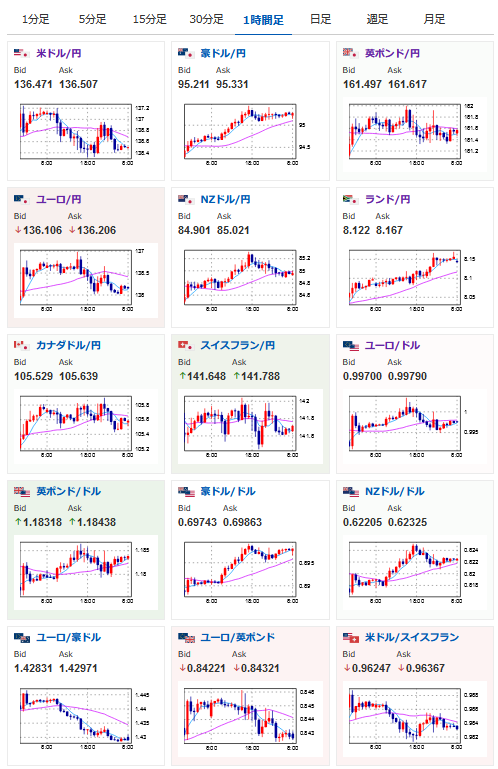Click the EU/Japan flag icon beside ユーロ/円
Image resolution: width=498 pixels, height=769 pixels.
[21, 199]
